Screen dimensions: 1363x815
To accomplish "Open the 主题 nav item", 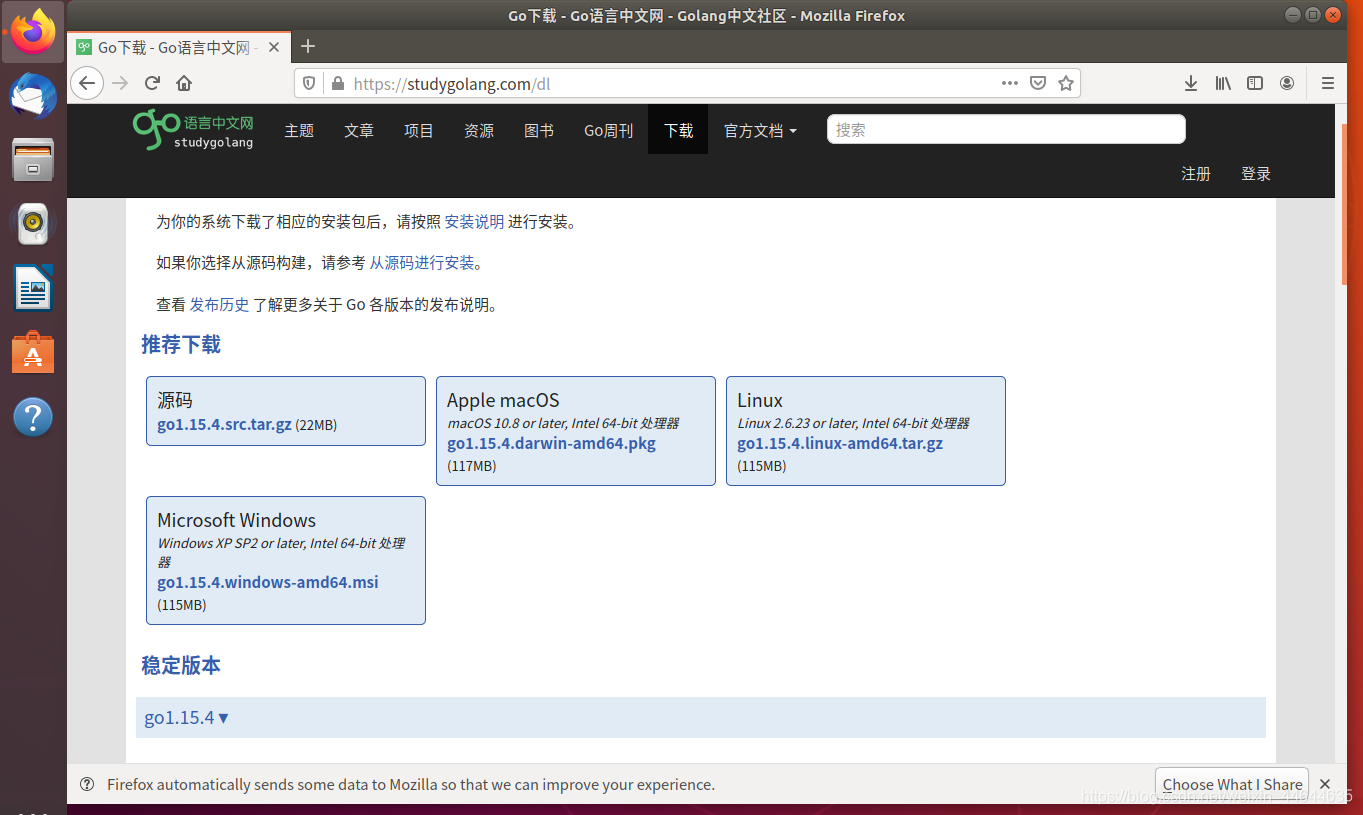I will click(299, 130).
